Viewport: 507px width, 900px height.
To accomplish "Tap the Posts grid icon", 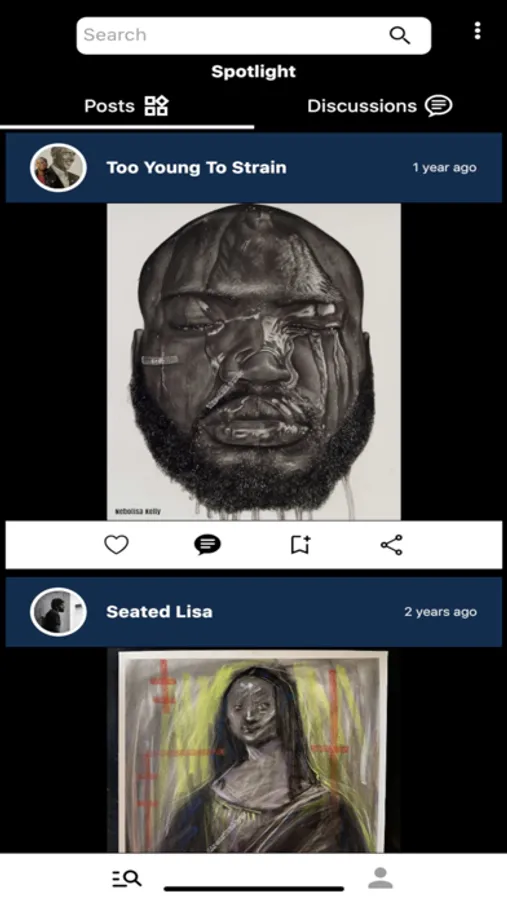I will (156, 106).
